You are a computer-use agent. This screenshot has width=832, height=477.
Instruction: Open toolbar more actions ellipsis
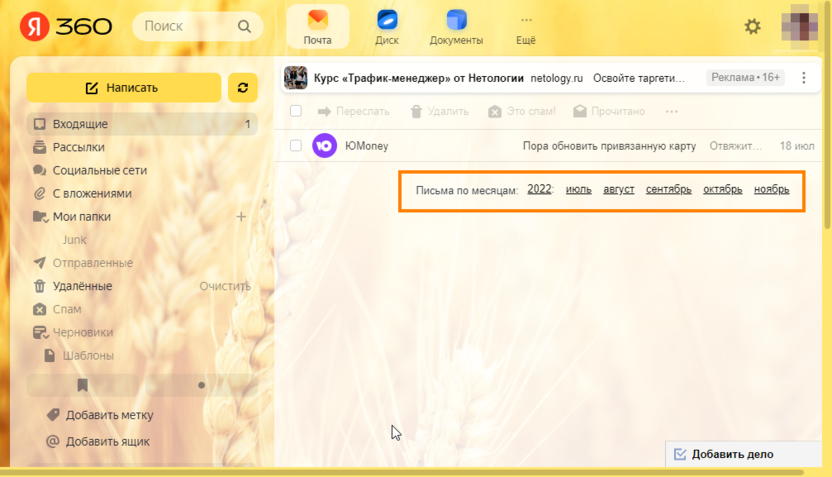pyautogui.click(x=671, y=111)
